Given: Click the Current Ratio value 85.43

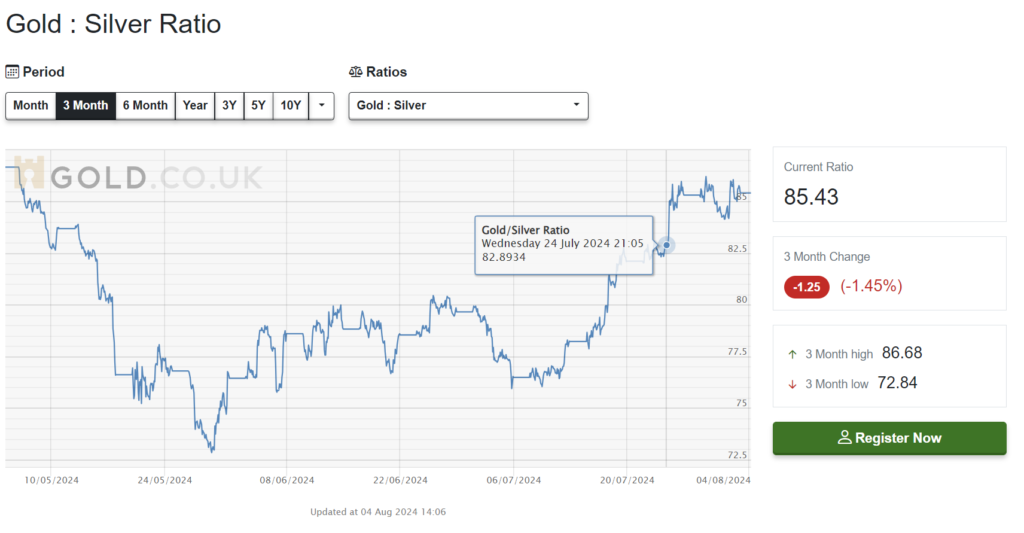Looking at the screenshot, I should [x=811, y=197].
